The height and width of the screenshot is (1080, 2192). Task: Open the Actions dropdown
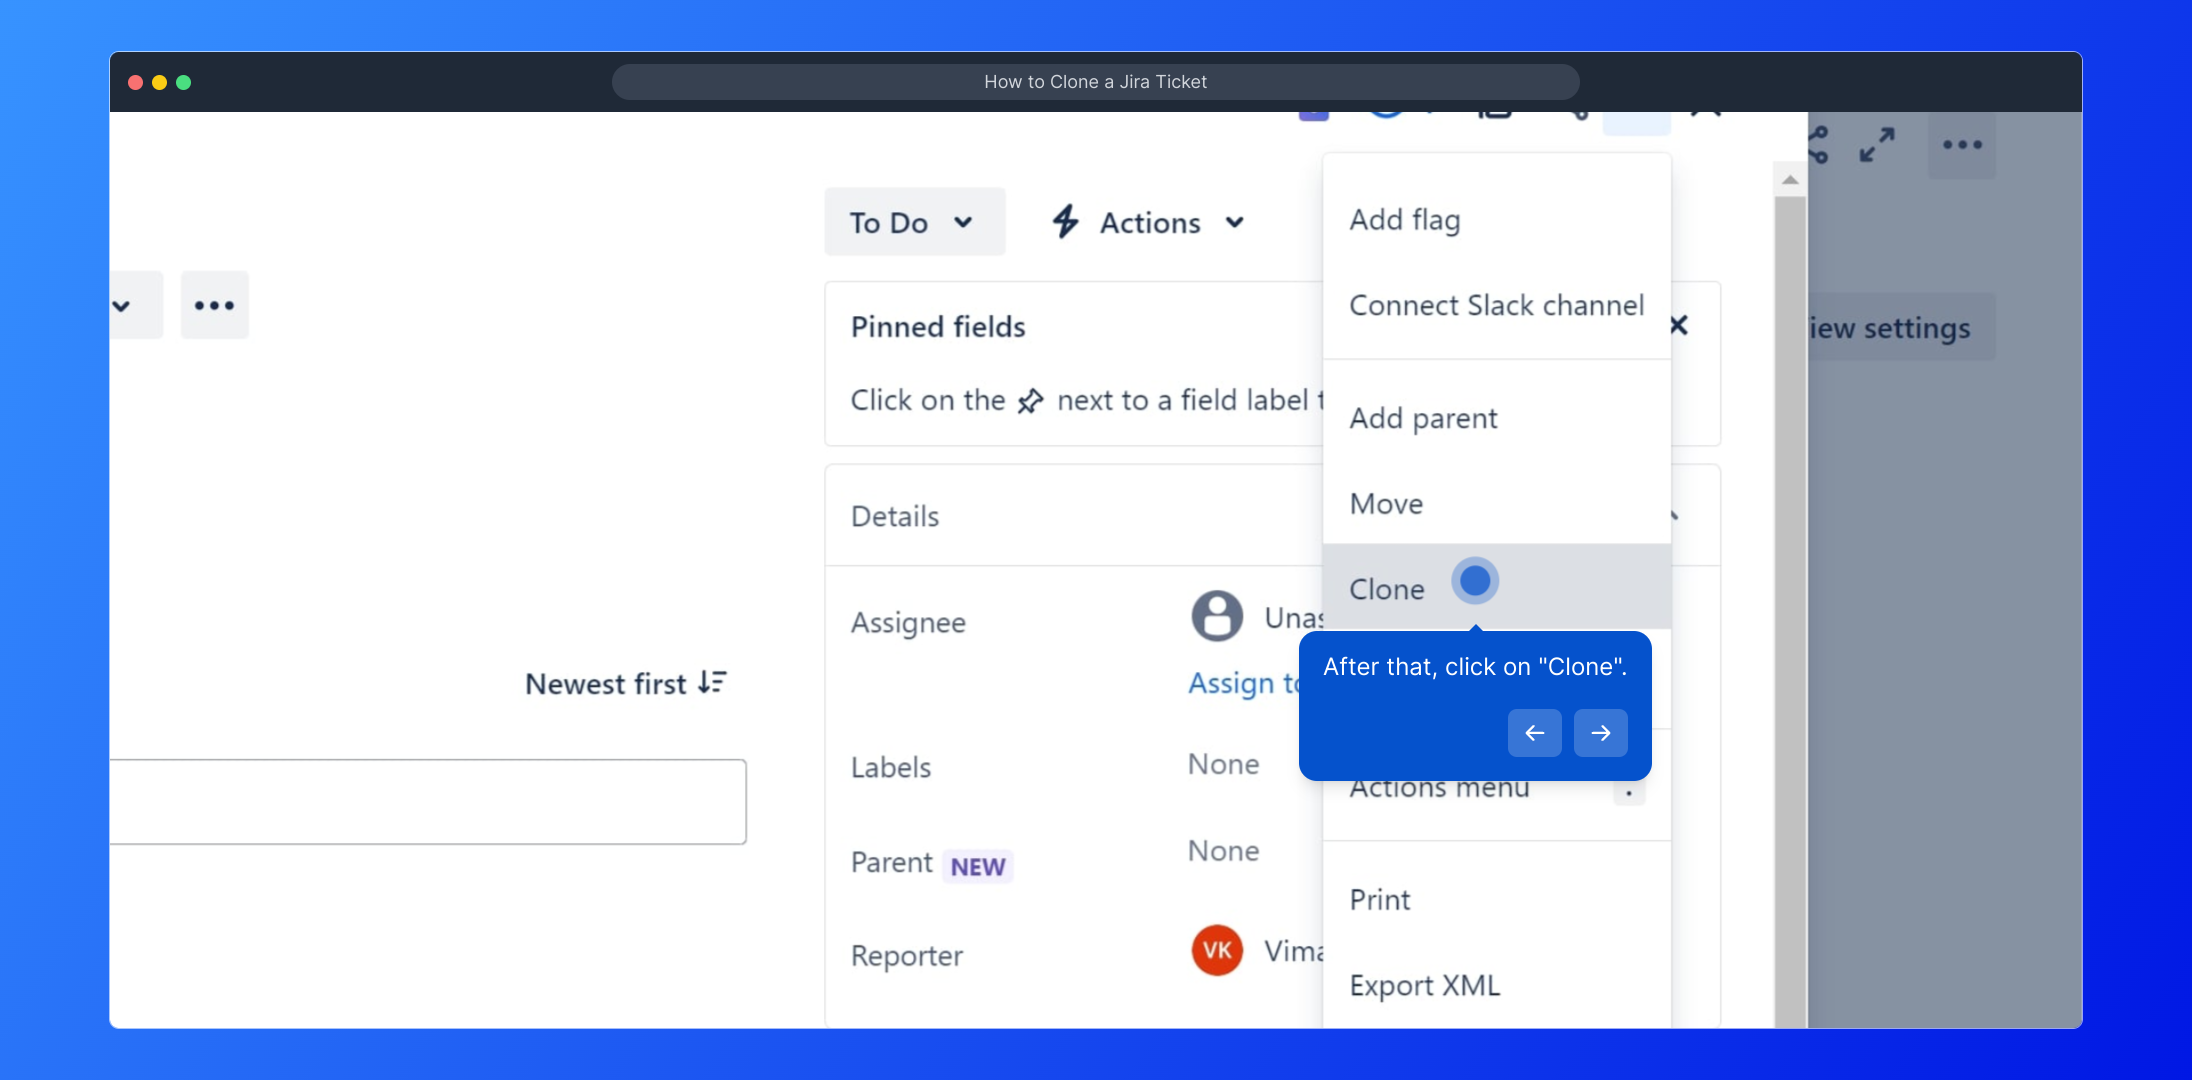(1150, 222)
